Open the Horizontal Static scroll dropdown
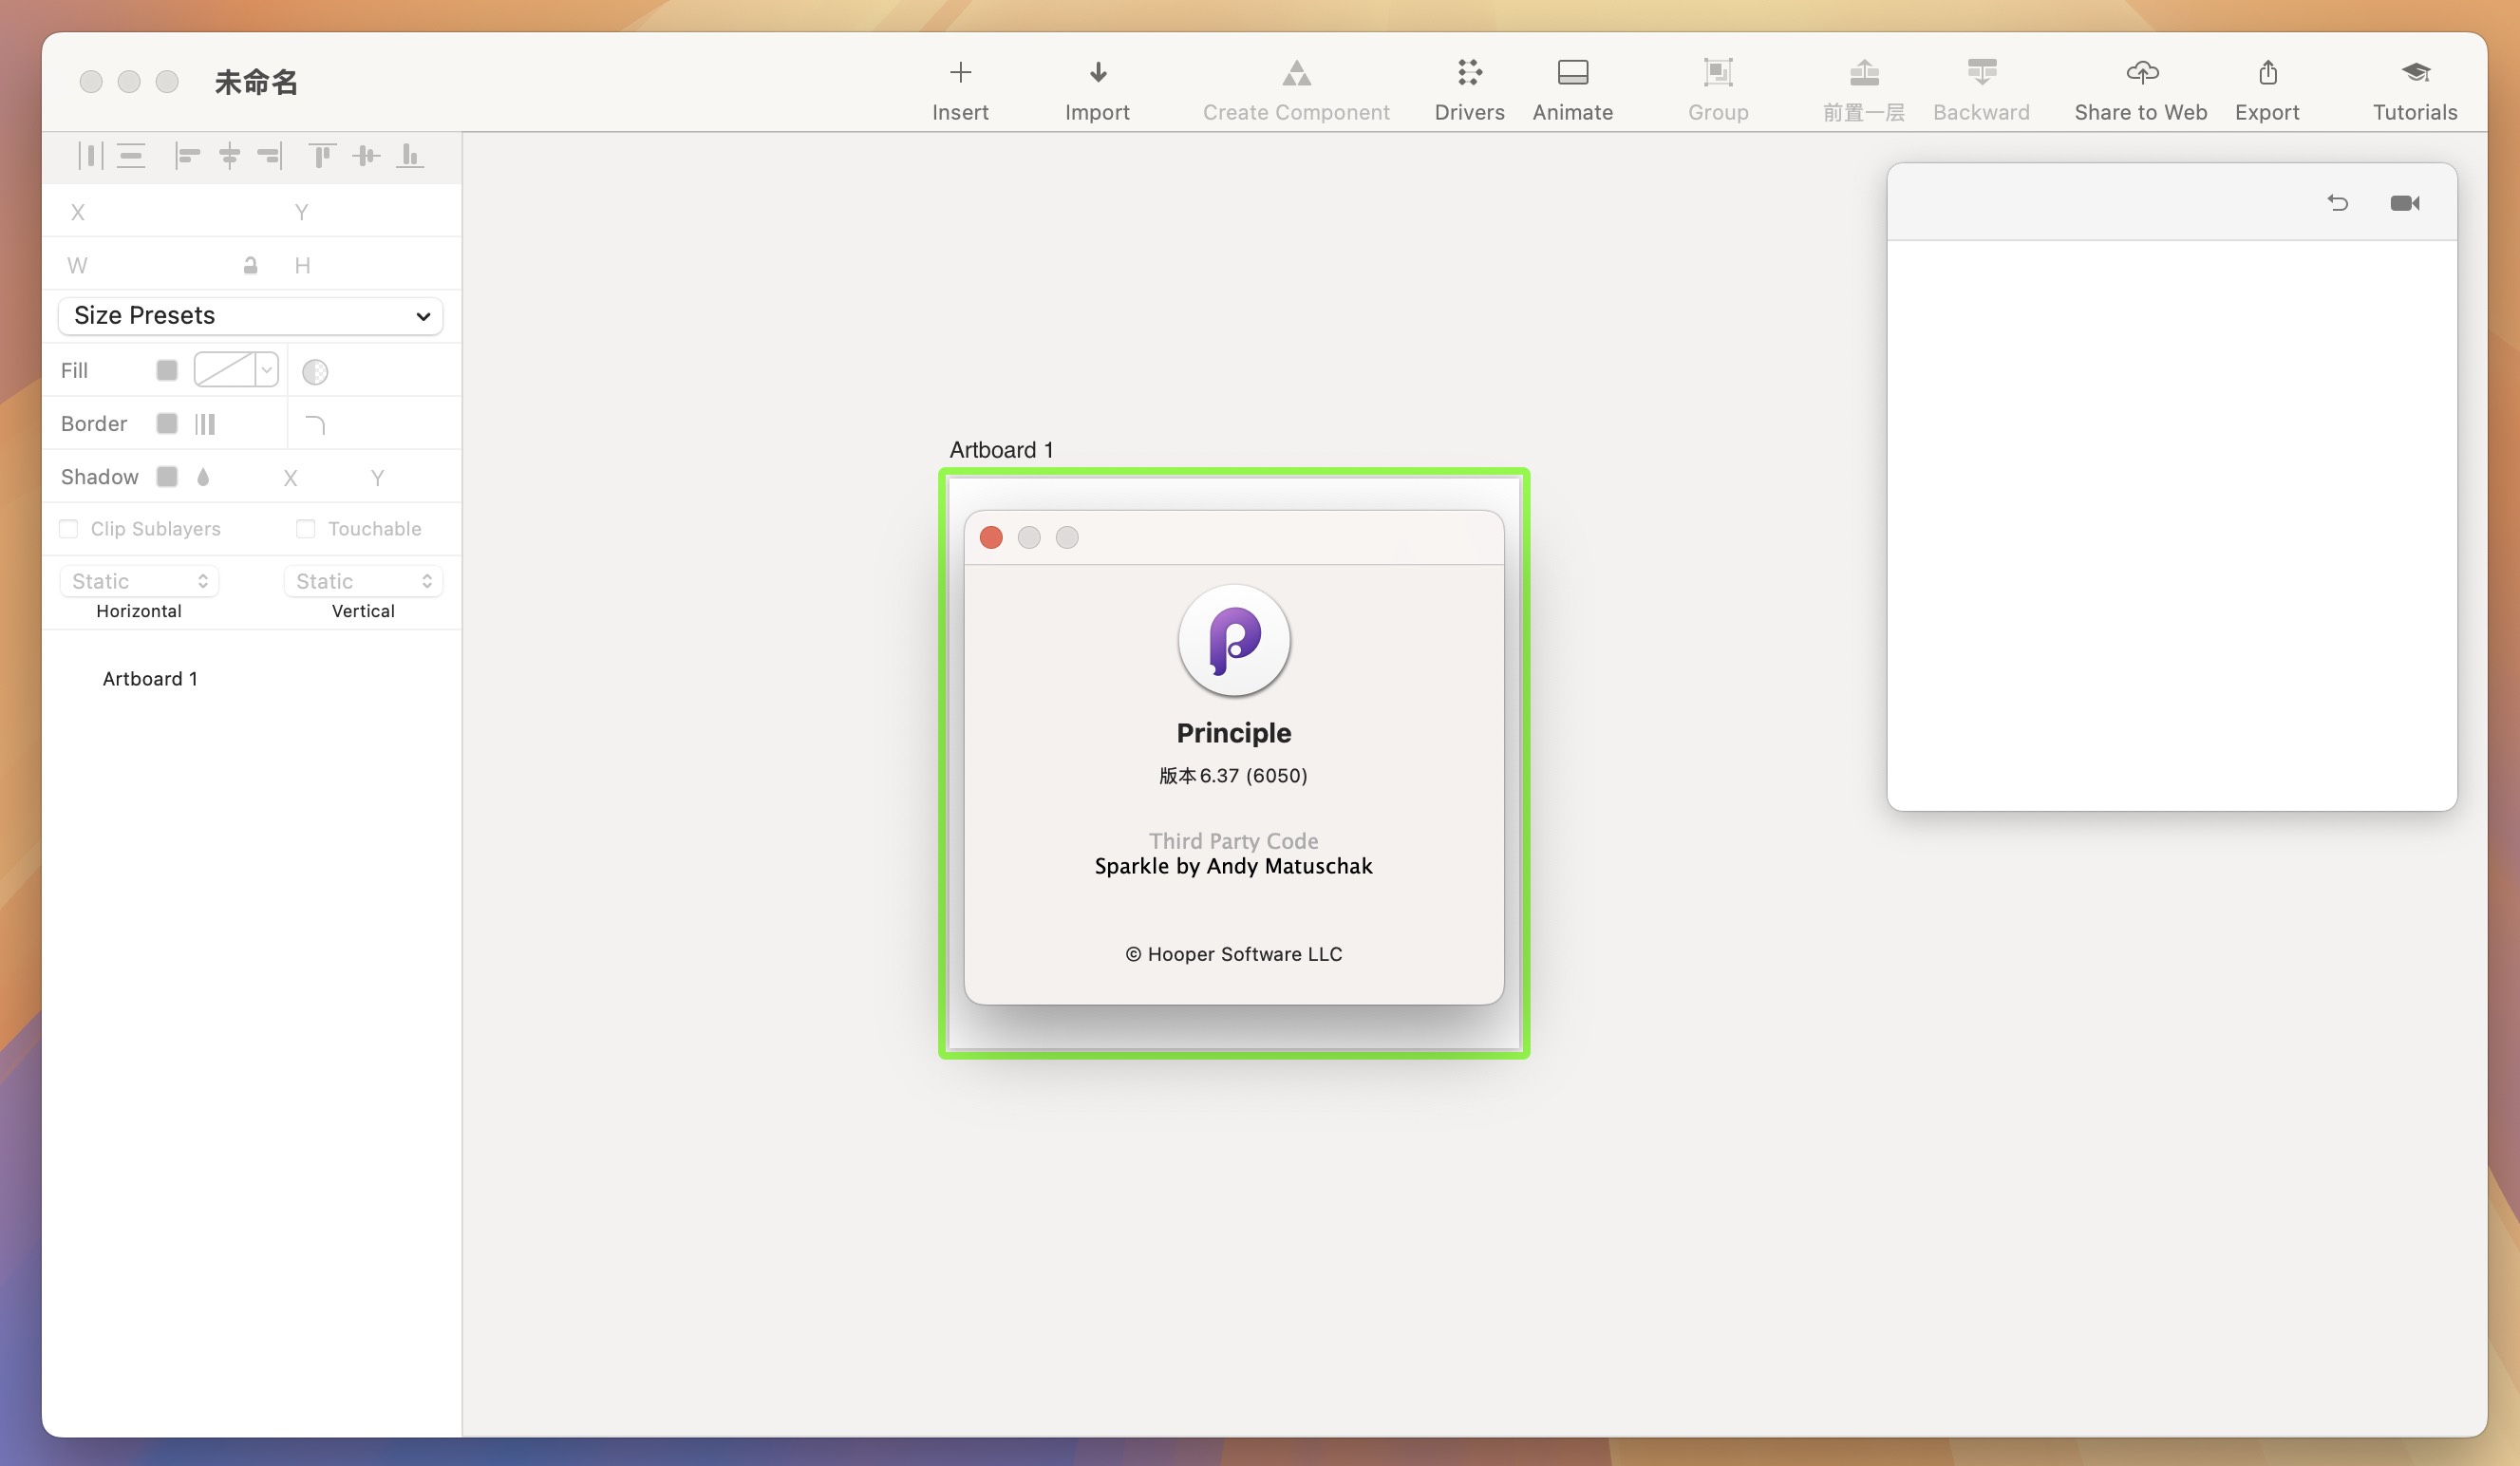This screenshot has width=2520, height=1466. coord(139,581)
